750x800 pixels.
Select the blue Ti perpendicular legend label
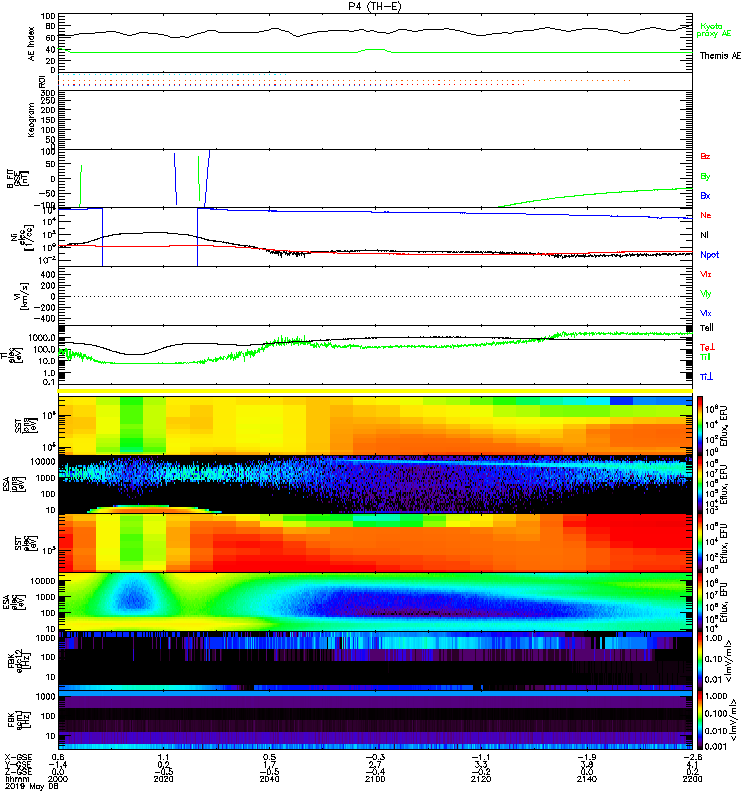click(x=706, y=377)
